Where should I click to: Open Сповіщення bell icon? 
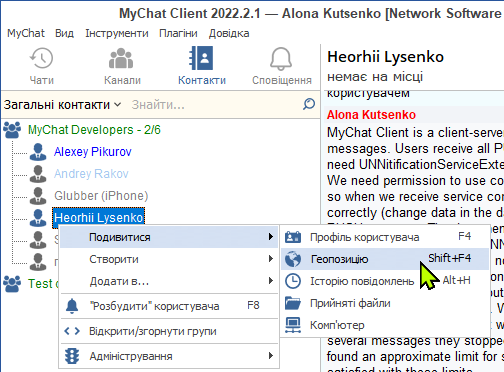(x=281, y=59)
